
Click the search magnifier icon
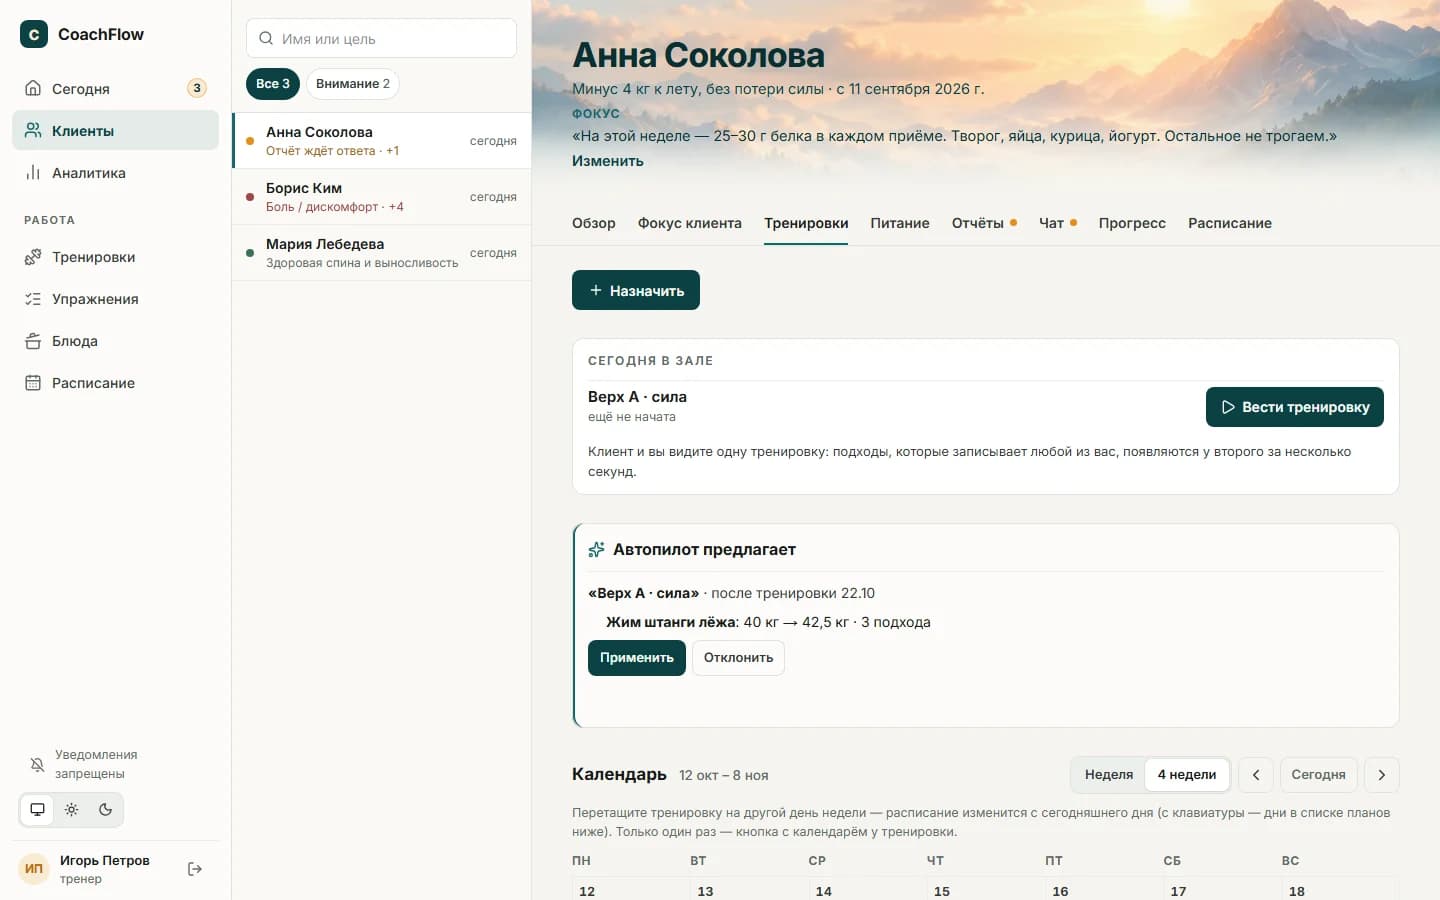tap(266, 38)
